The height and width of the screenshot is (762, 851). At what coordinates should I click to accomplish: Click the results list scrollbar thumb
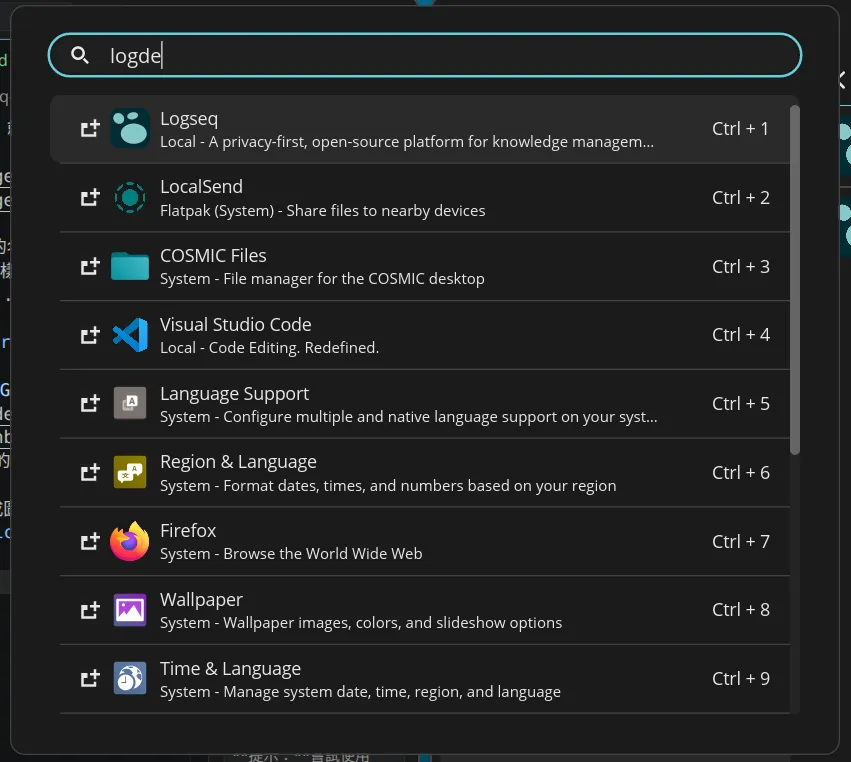[x=795, y=280]
